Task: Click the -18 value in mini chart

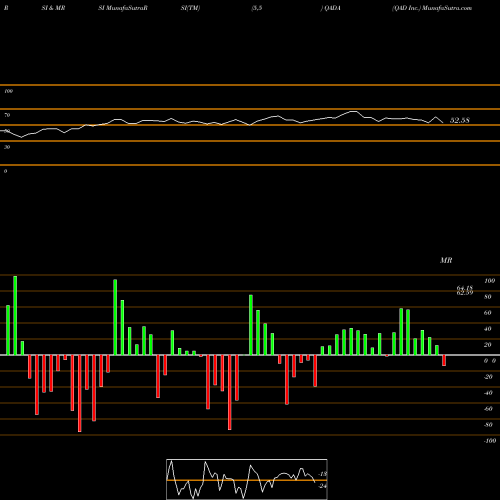Action: [323, 474]
